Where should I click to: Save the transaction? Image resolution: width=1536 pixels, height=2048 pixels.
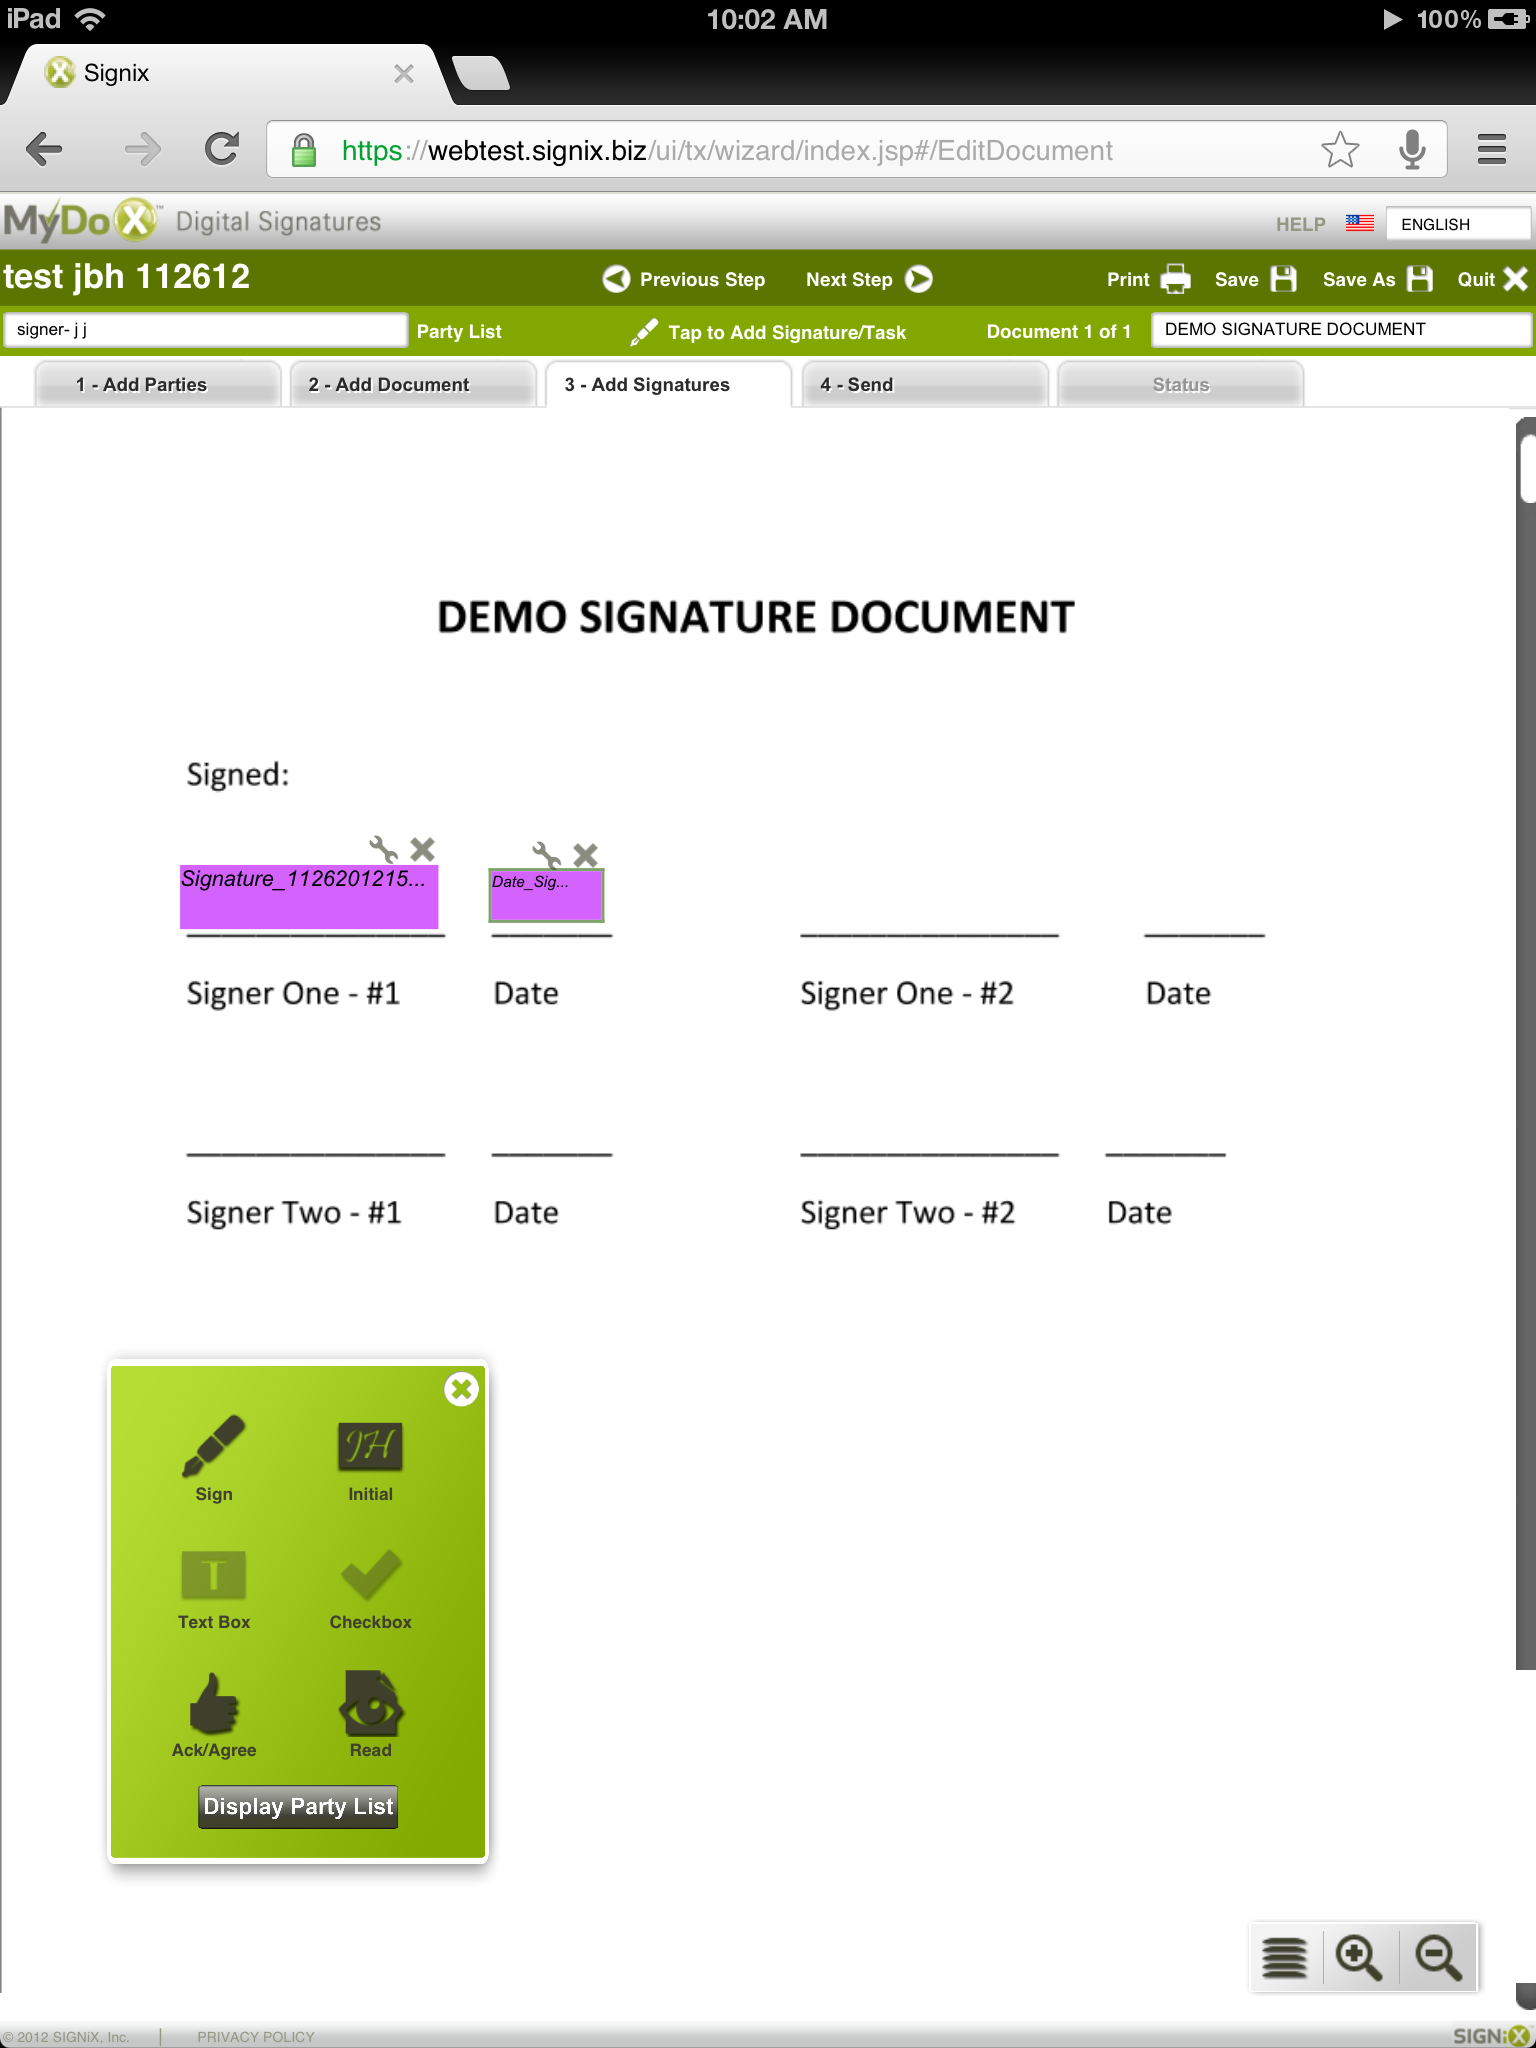pyautogui.click(x=1255, y=279)
